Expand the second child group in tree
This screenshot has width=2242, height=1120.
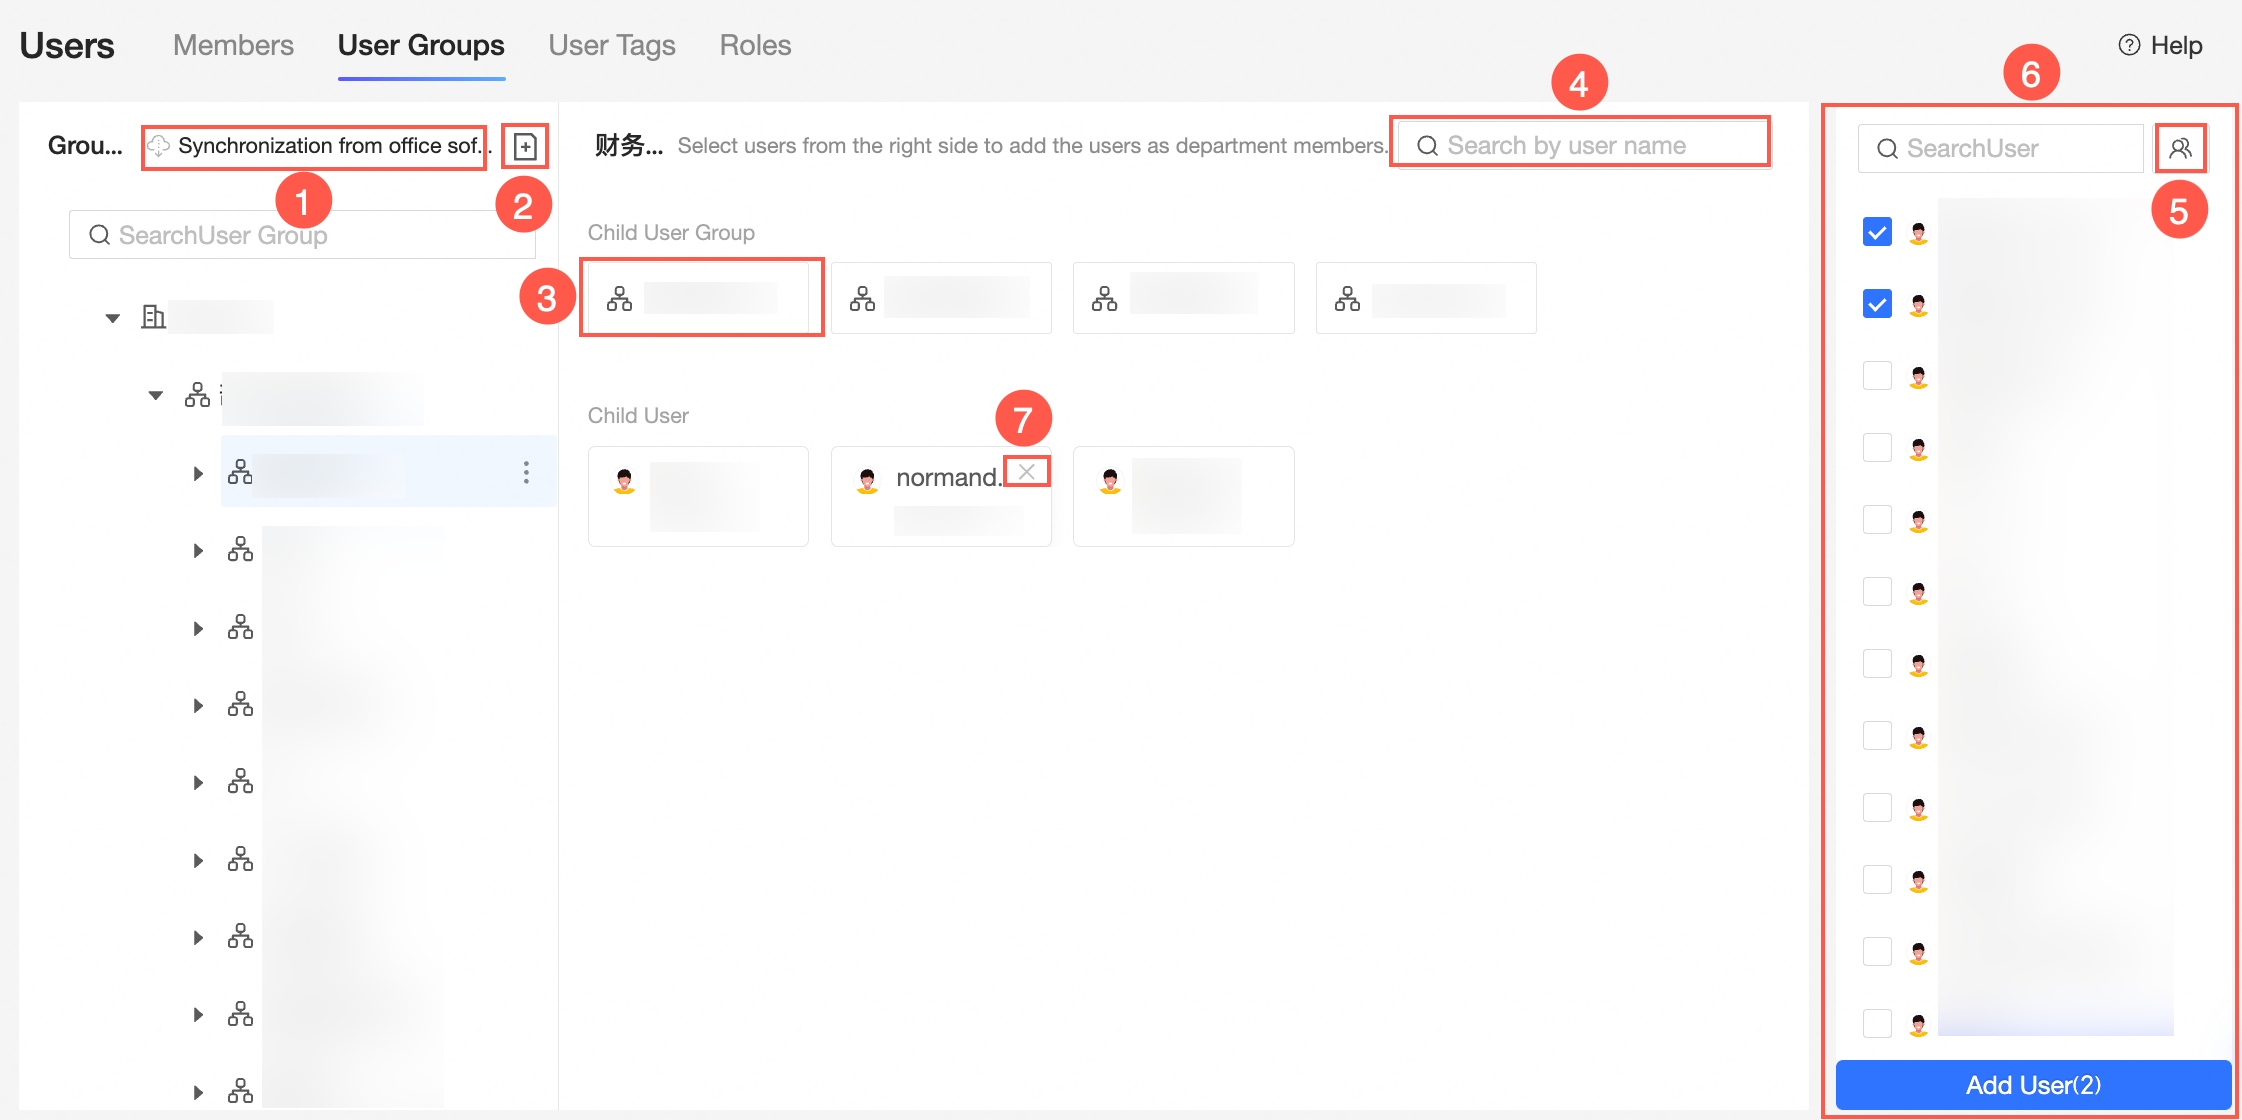(x=198, y=550)
